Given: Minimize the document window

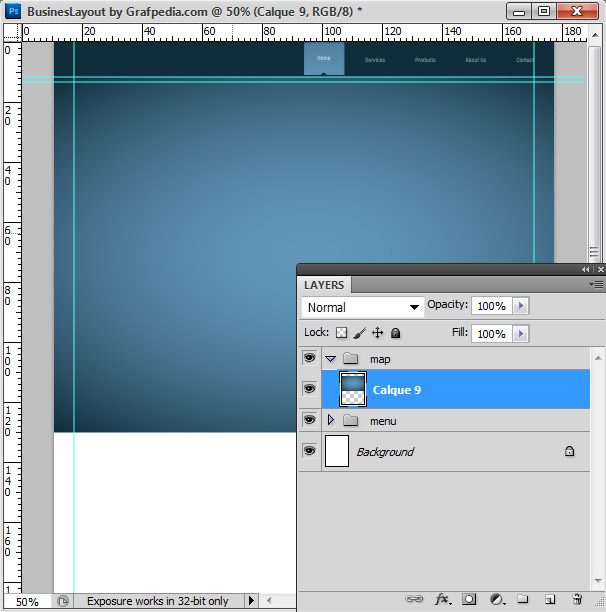Looking at the screenshot, I should pyautogui.click(x=519, y=11).
